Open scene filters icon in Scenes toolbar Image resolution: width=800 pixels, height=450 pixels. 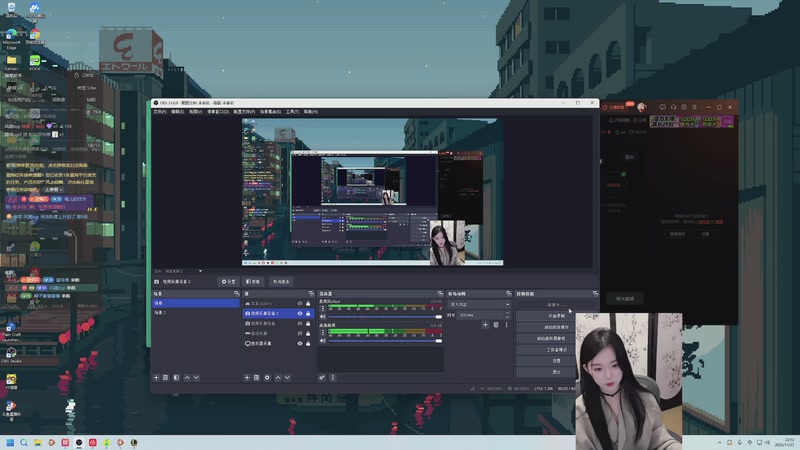[176, 378]
